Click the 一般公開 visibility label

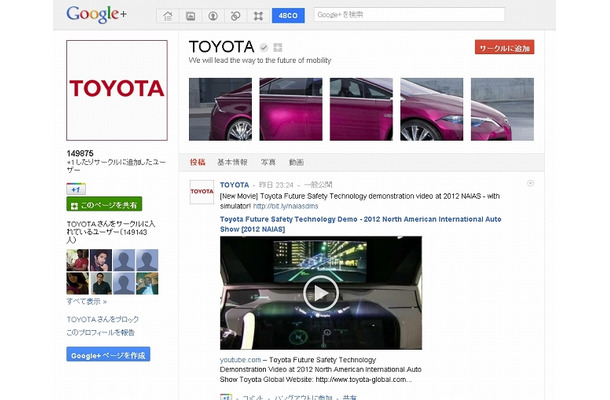click(318, 185)
